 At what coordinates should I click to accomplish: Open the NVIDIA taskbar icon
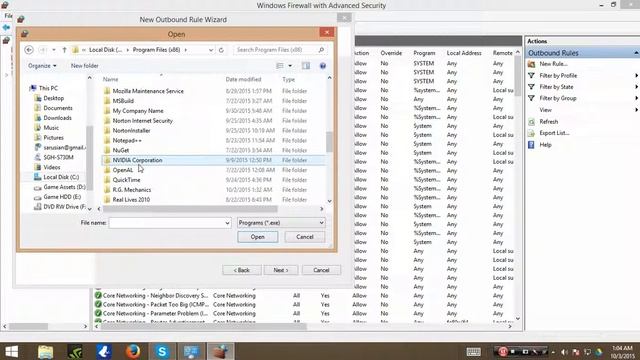pos(75,351)
